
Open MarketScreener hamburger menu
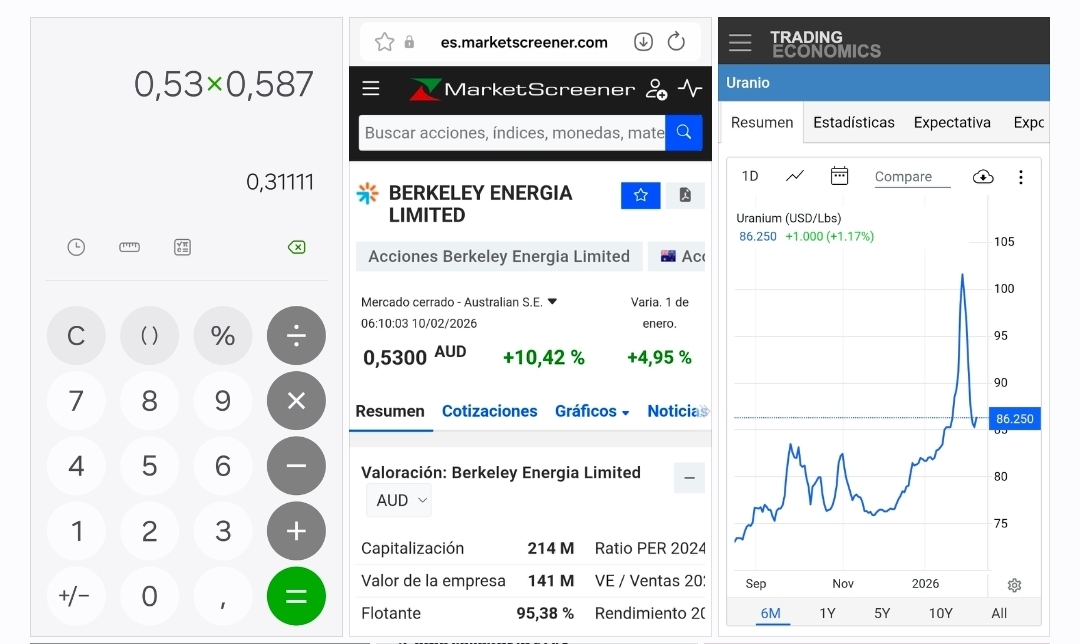pyautogui.click(x=371, y=88)
